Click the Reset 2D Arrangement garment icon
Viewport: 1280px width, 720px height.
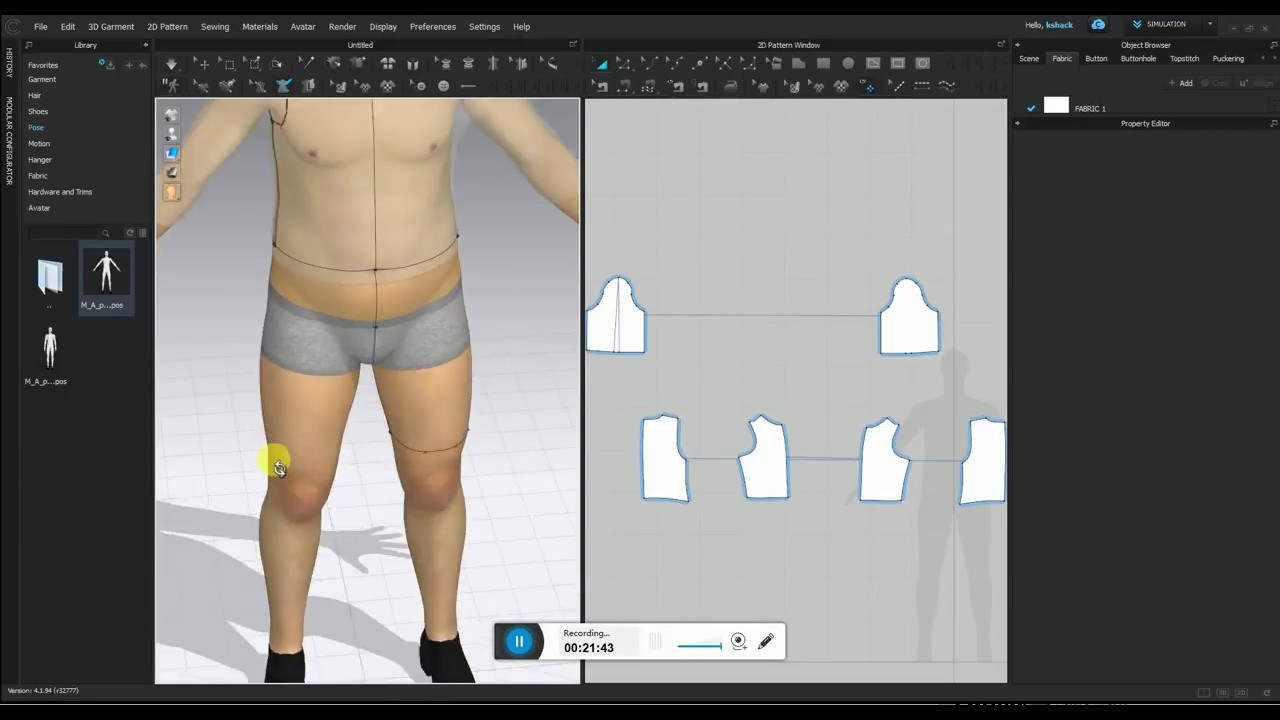tap(388, 64)
